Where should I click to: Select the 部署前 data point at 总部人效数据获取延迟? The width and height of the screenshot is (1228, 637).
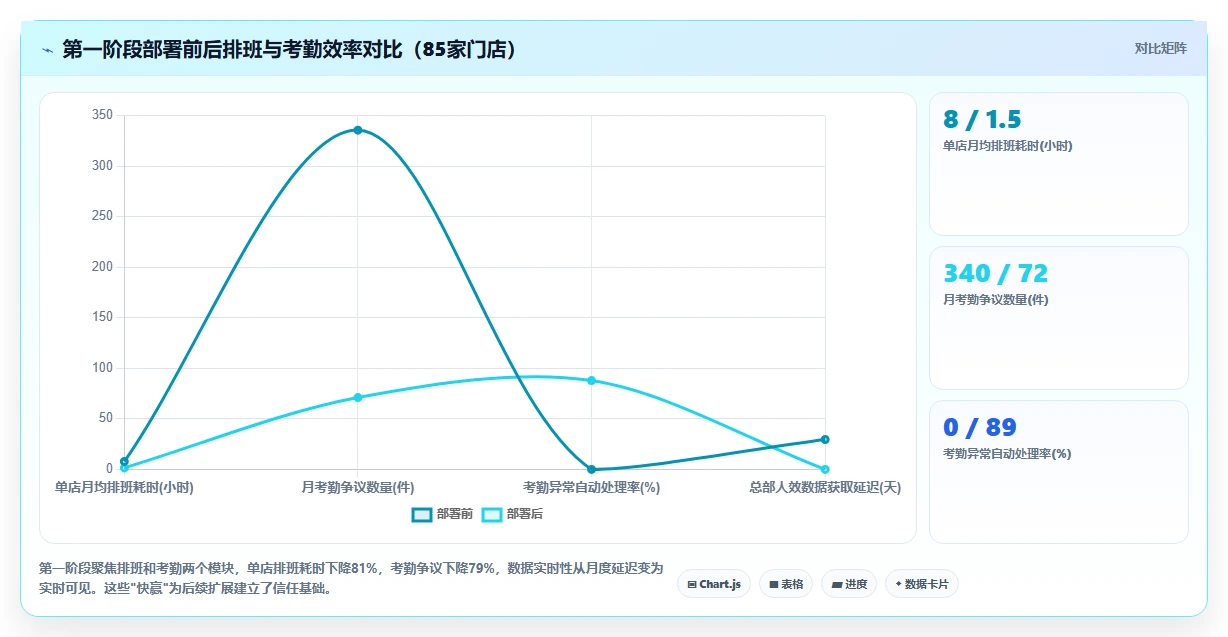(x=825, y=439)
